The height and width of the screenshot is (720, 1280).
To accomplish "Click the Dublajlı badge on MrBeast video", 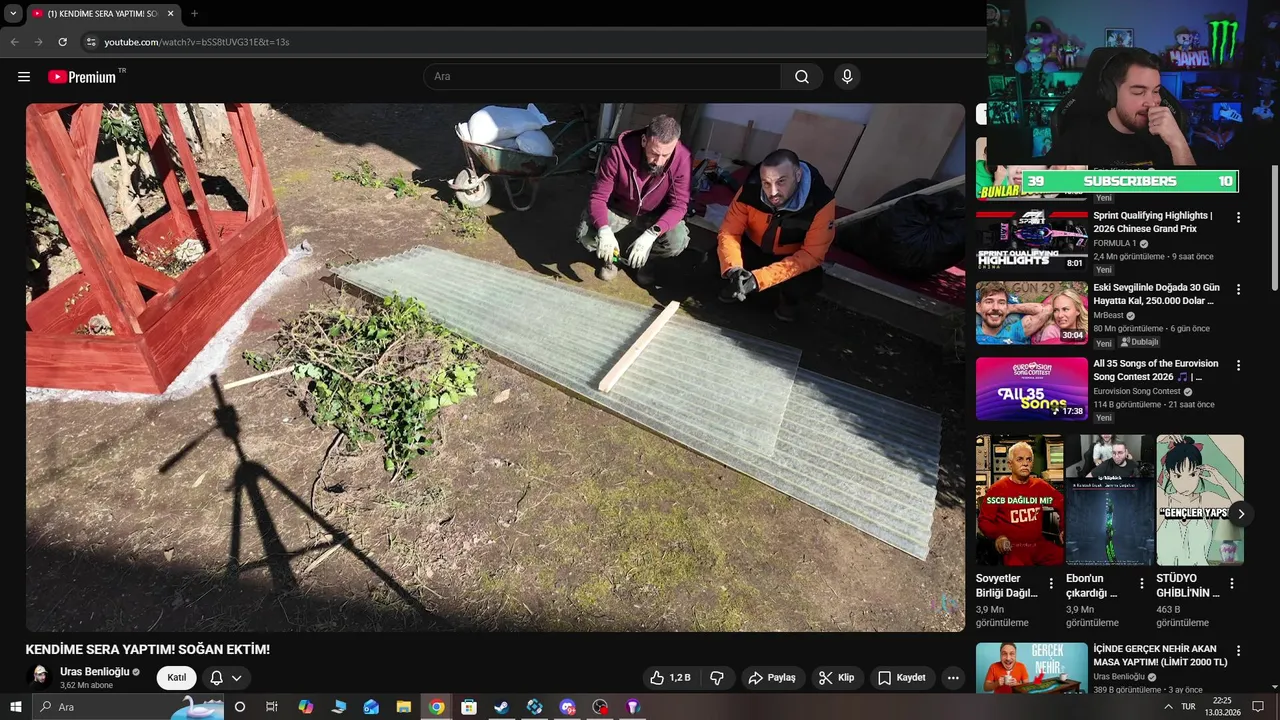I will [1139, 342].
